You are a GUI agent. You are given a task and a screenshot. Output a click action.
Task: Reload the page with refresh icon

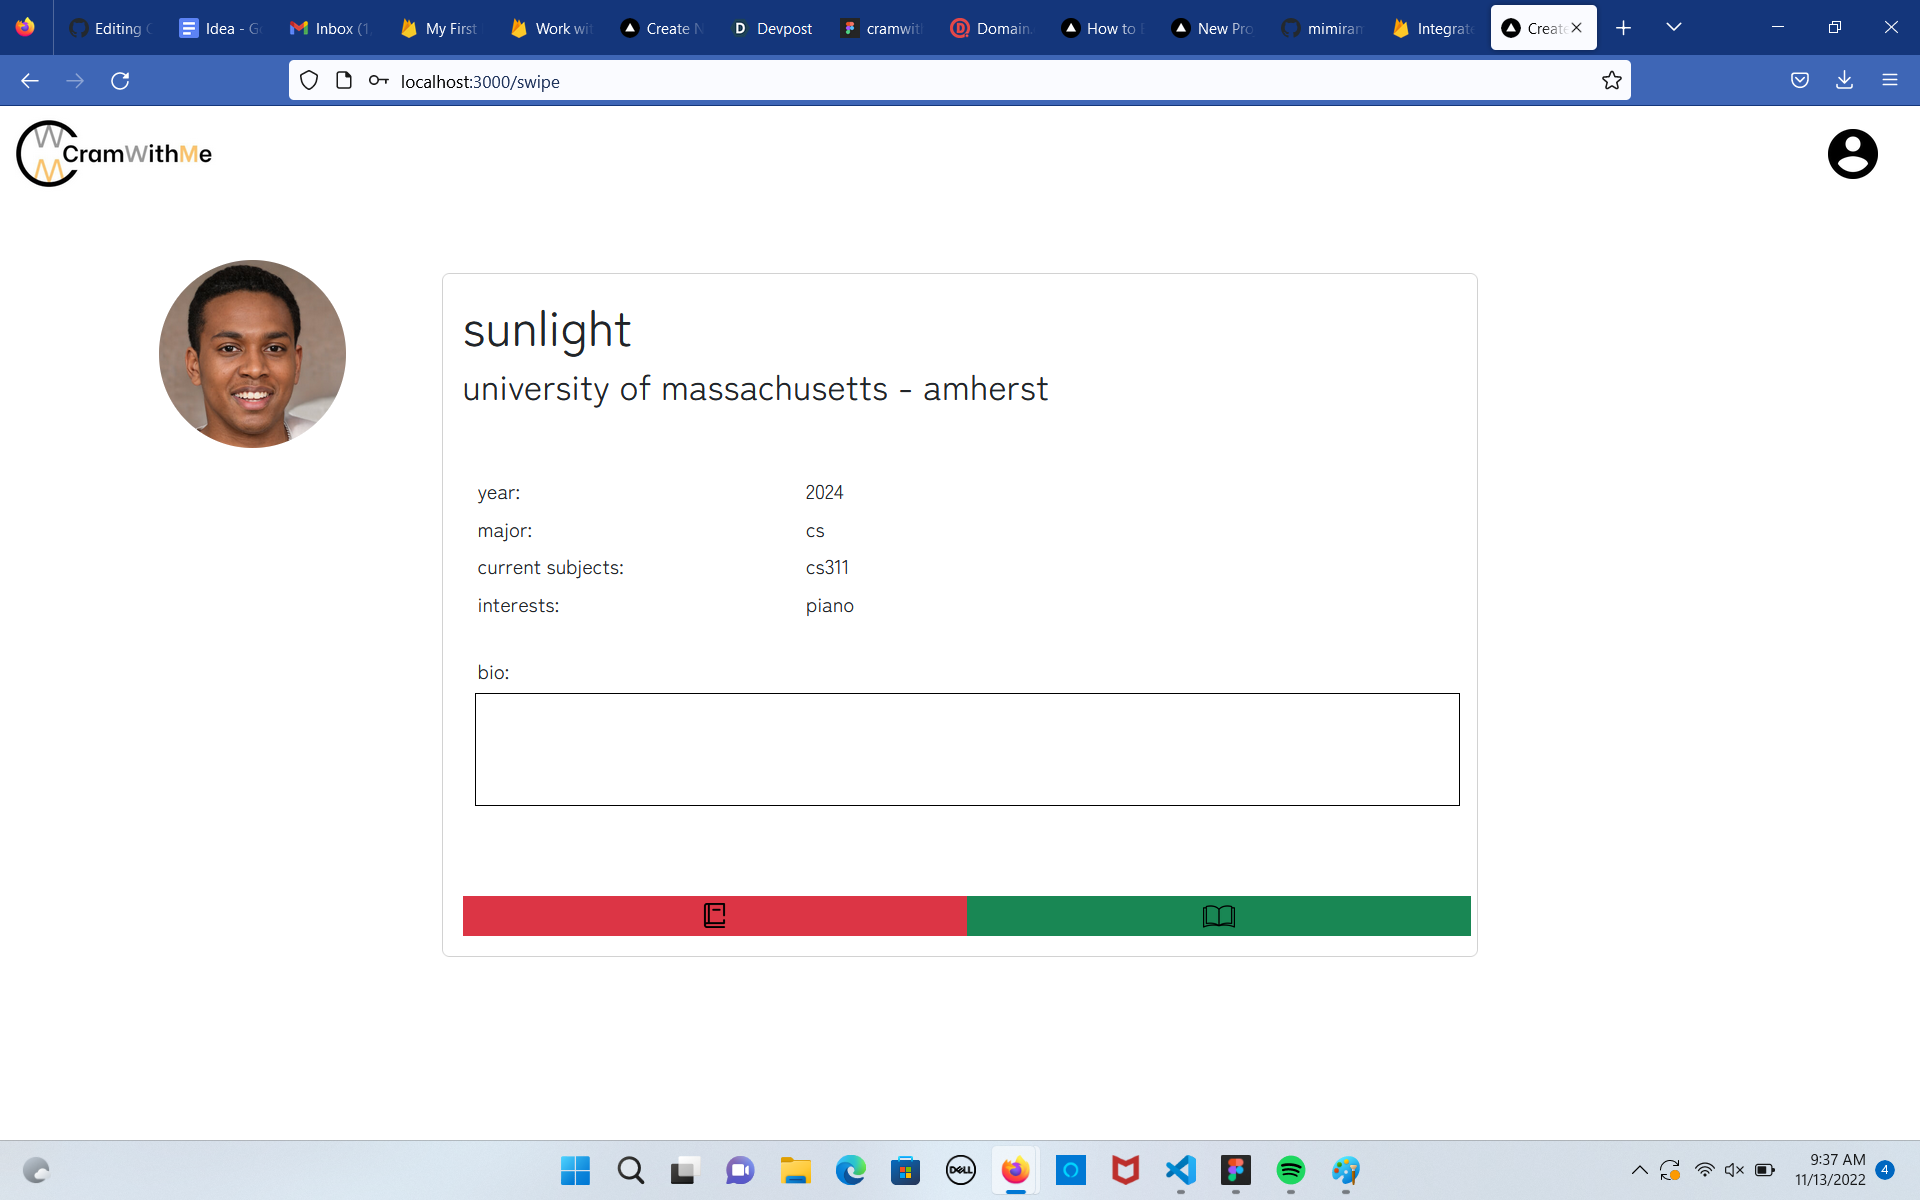point(120,81)
